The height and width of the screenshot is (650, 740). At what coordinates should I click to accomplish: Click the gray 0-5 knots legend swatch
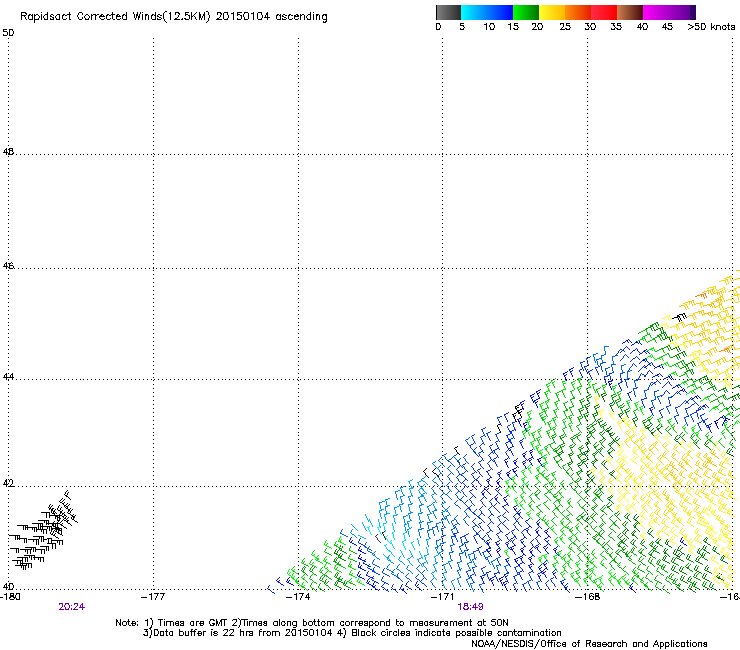pos(448,12)
